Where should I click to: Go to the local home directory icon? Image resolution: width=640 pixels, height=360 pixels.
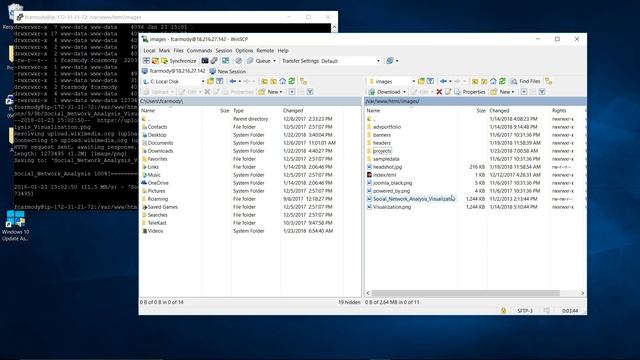(x=282, y=81)
